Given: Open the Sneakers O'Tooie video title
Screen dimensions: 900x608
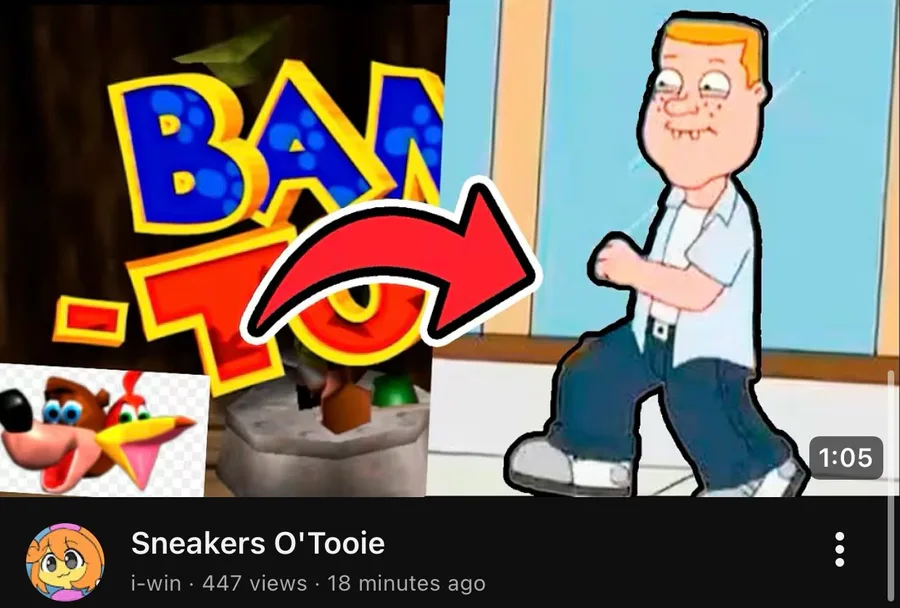Looking at the screenshot, I should click(258, 543).
